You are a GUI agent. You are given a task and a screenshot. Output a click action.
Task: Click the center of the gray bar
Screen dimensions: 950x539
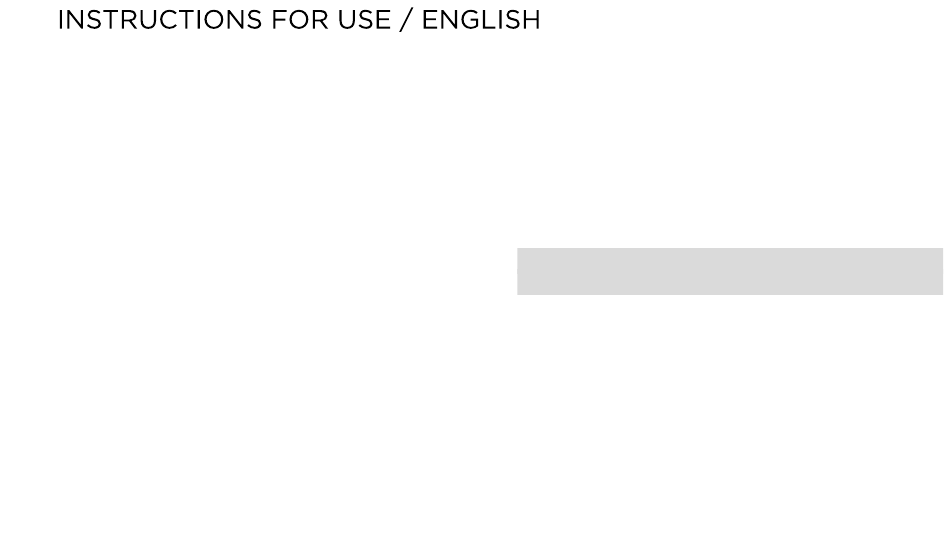[x=729, y=271]
